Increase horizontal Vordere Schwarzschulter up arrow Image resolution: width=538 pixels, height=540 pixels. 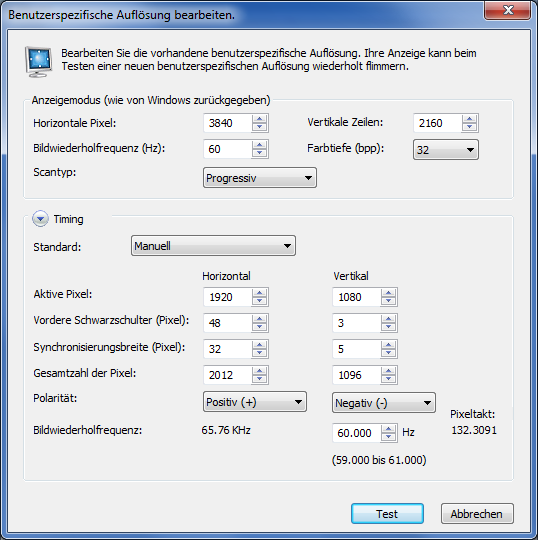pyautogui.click(x=259, y=319)
